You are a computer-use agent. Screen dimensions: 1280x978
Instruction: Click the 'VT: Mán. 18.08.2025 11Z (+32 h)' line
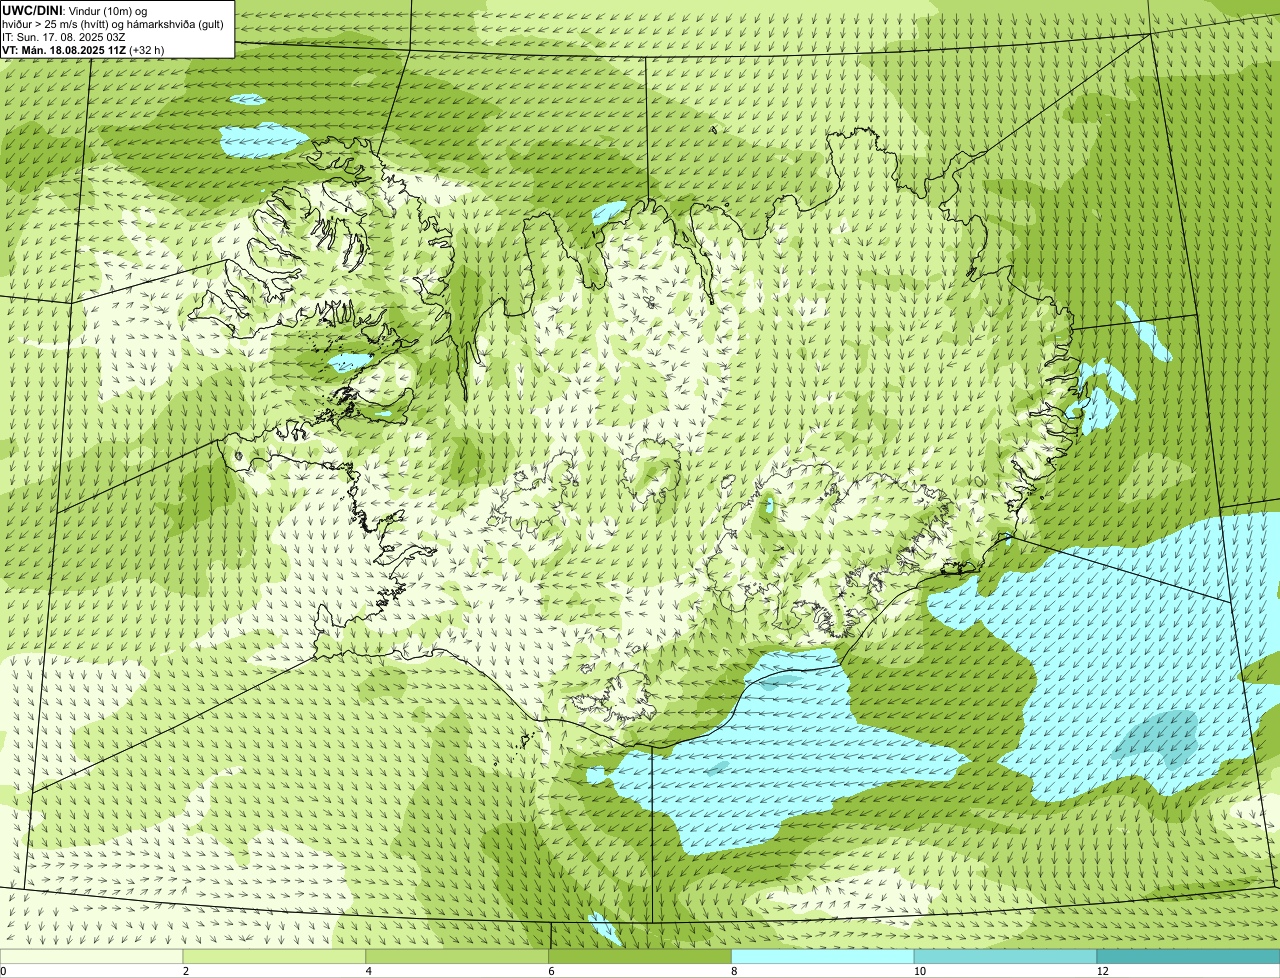(83, 49)
